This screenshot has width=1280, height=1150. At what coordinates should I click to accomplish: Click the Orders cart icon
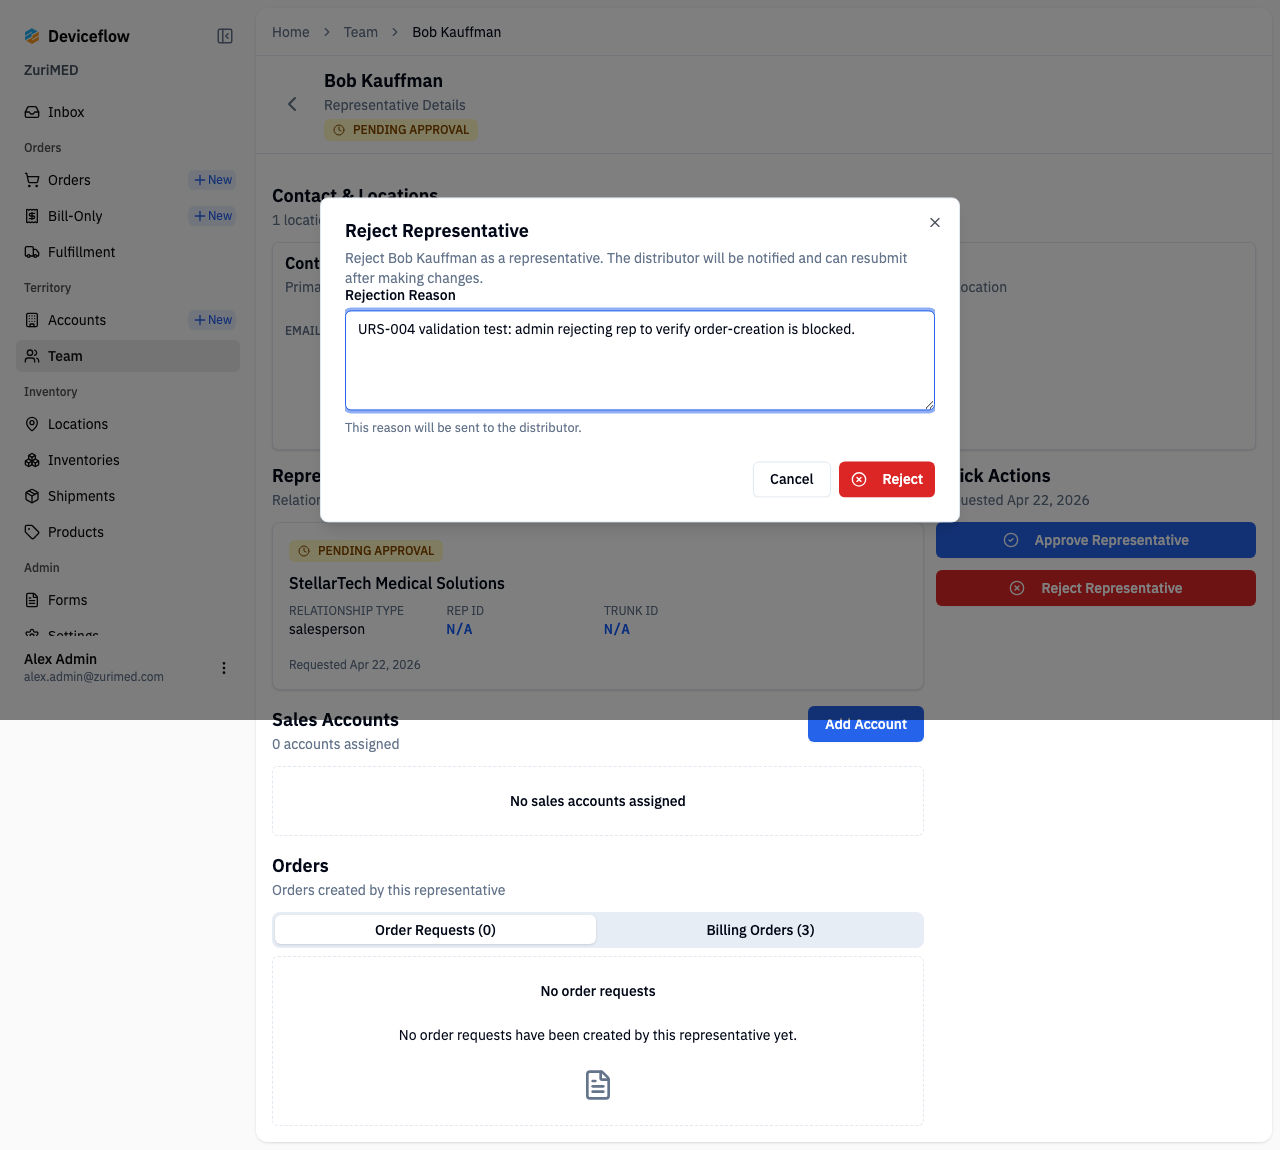(x=32, y=180)
